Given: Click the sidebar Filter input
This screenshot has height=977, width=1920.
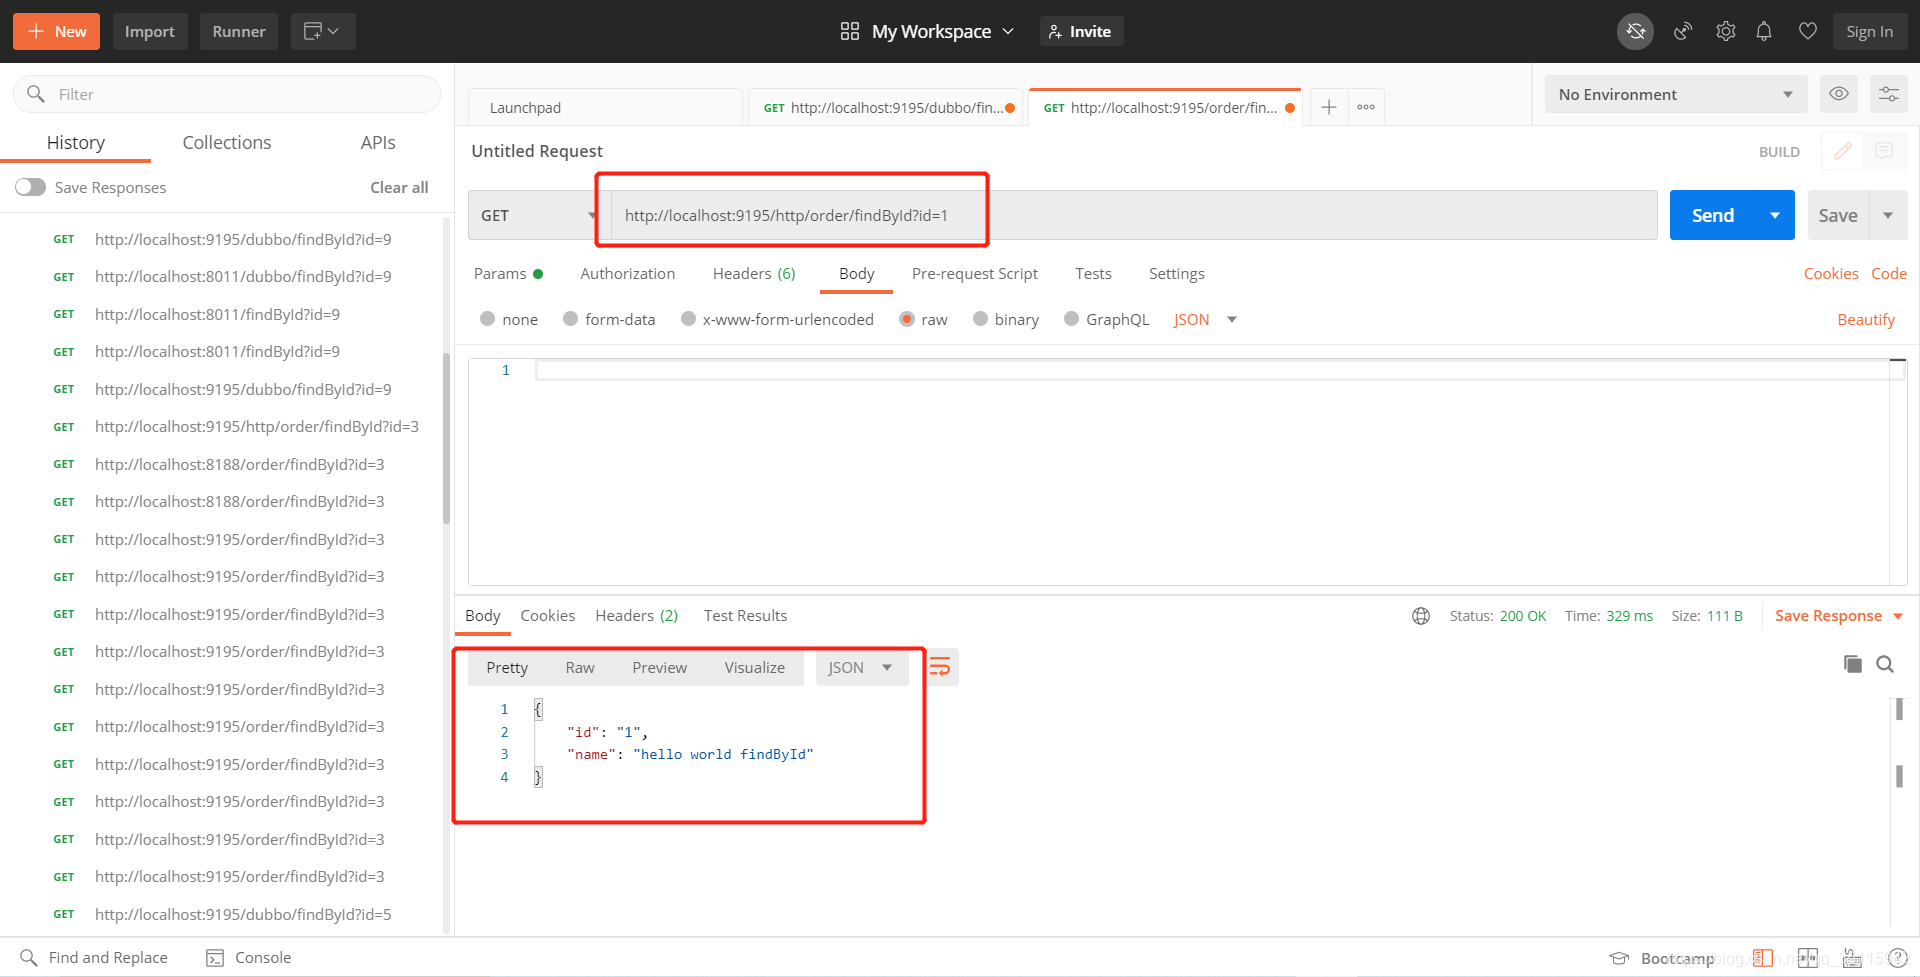Looking at the screenshot, I should [x=227, y=94].
